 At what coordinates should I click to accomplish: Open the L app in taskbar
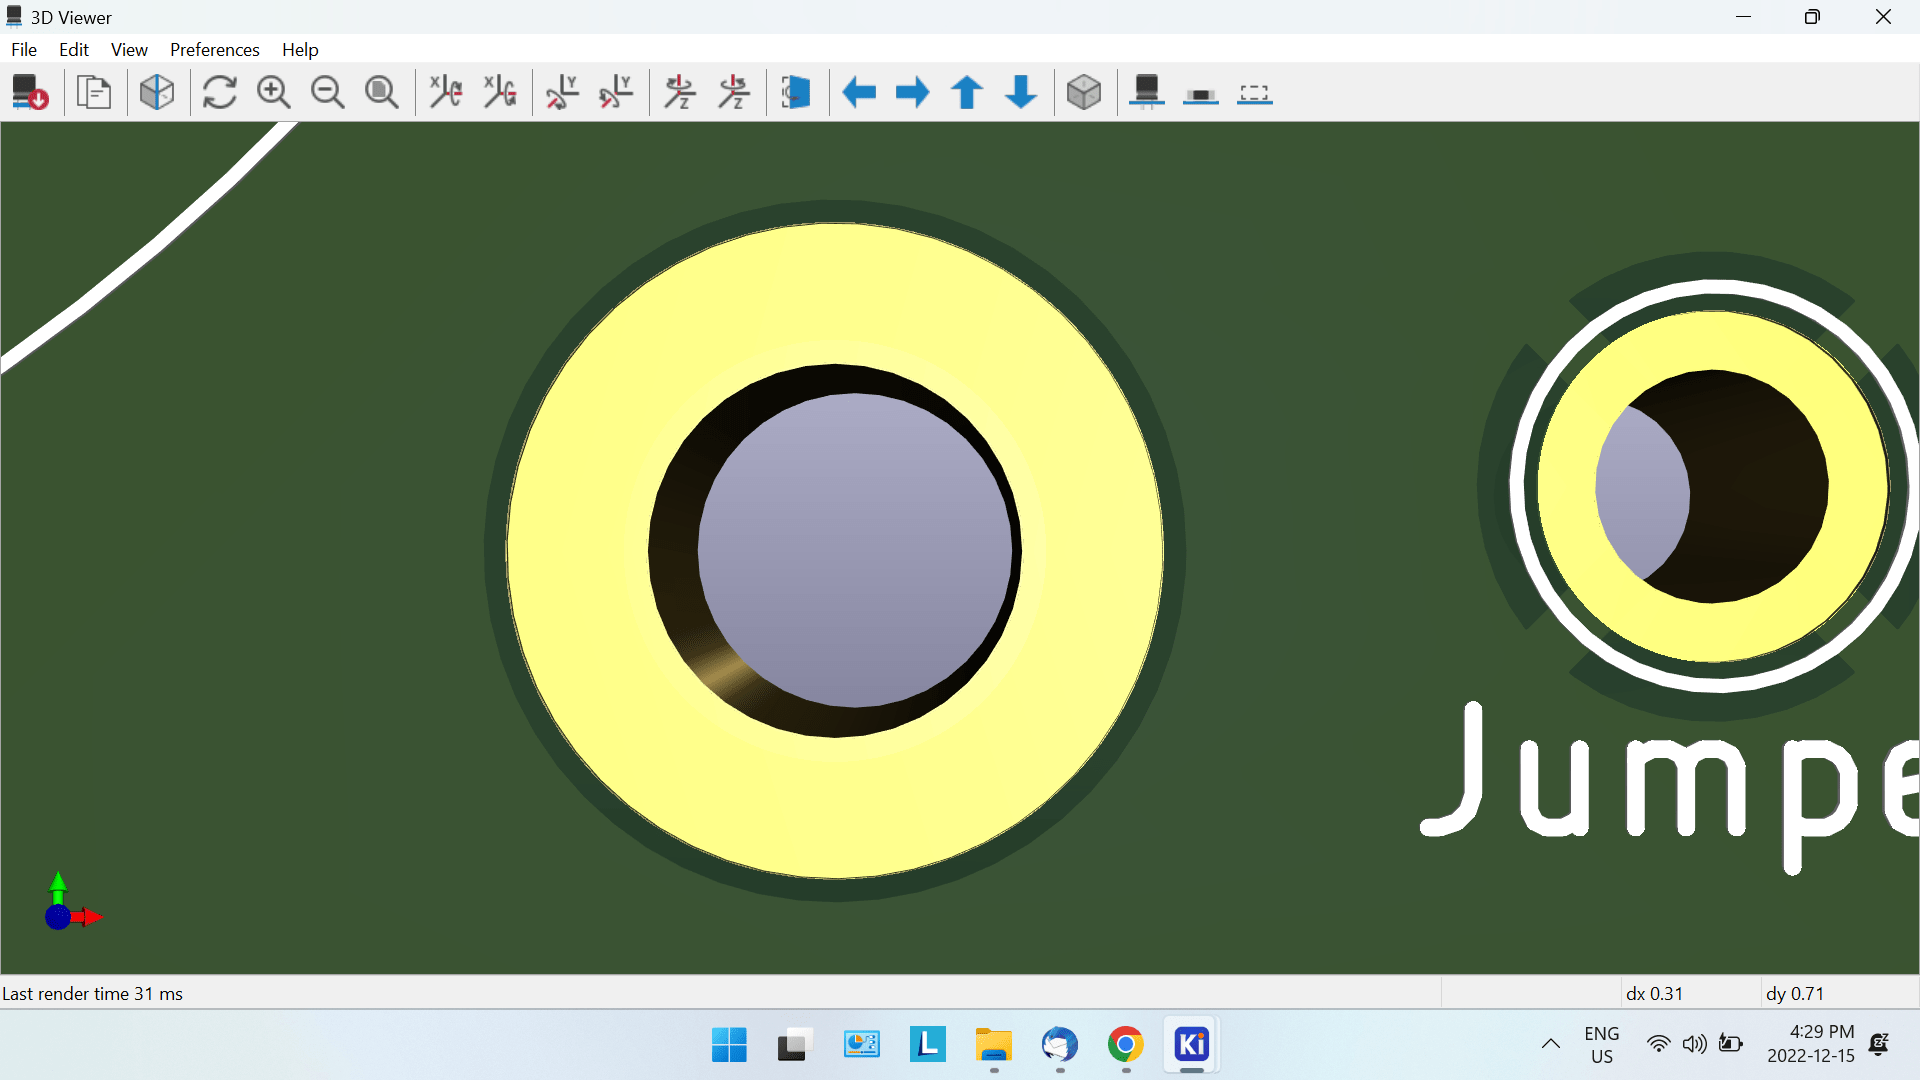coord(928,1045)
